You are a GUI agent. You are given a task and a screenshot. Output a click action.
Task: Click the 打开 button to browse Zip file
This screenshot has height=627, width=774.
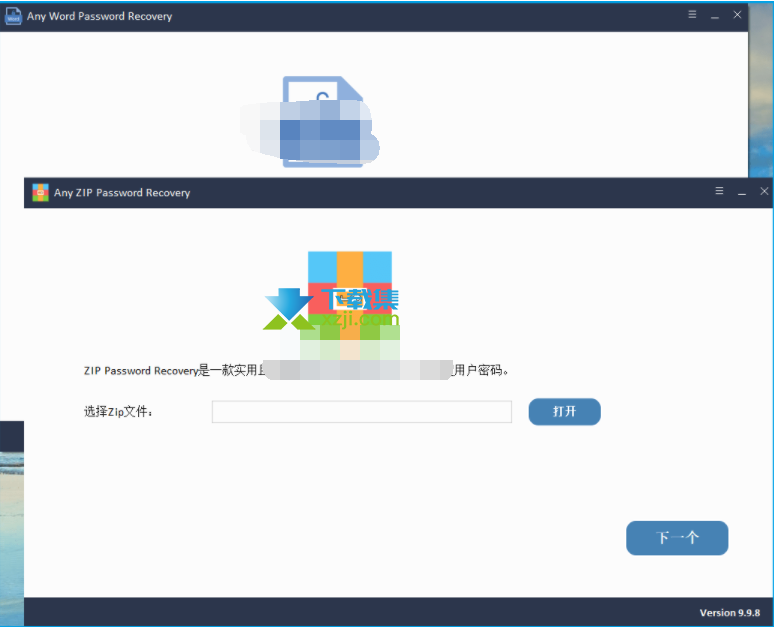(x=564, y=412)
